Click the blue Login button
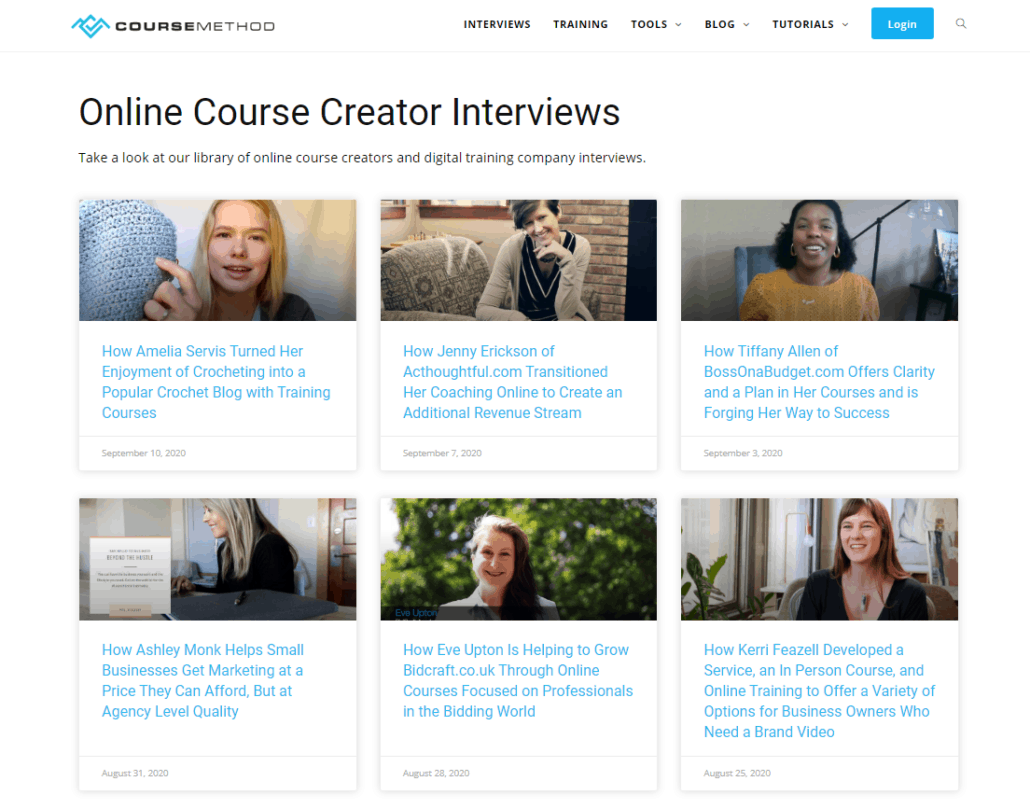Viewport: 1030px width, 809px height. (902, 24)
